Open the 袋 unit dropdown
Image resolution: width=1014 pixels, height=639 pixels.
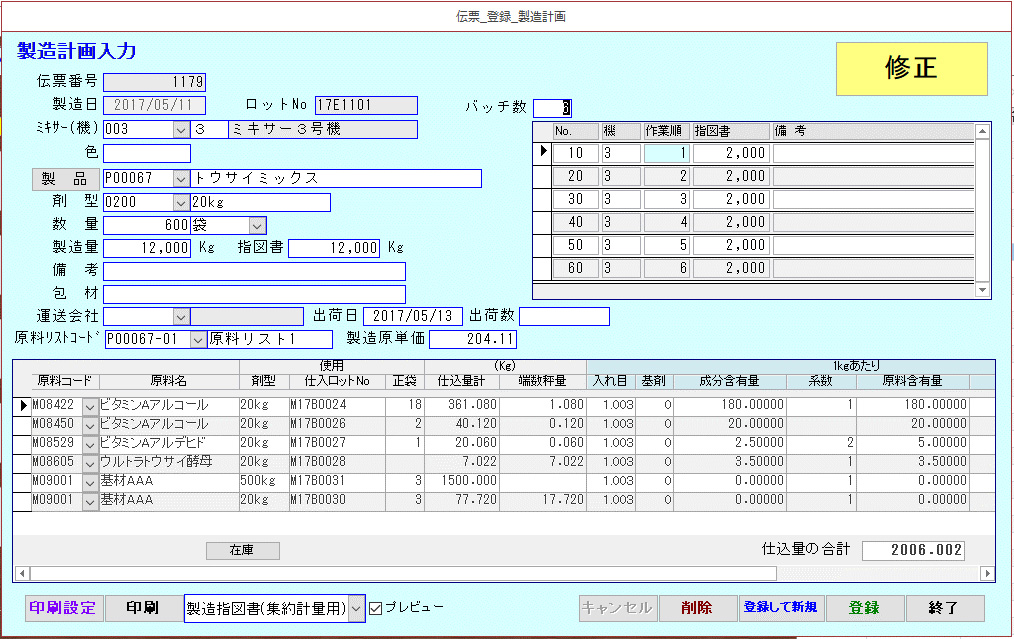(257, 225)
